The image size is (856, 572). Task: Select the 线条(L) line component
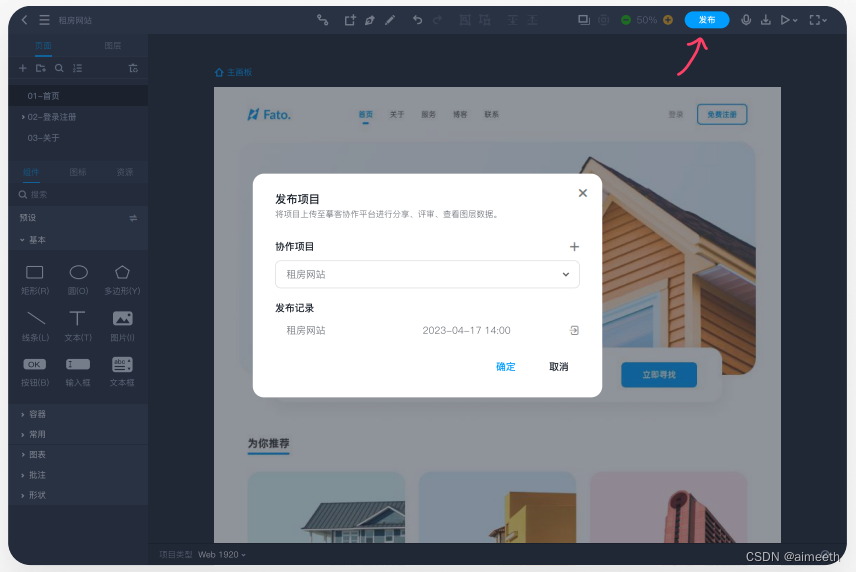coord(35,325)
